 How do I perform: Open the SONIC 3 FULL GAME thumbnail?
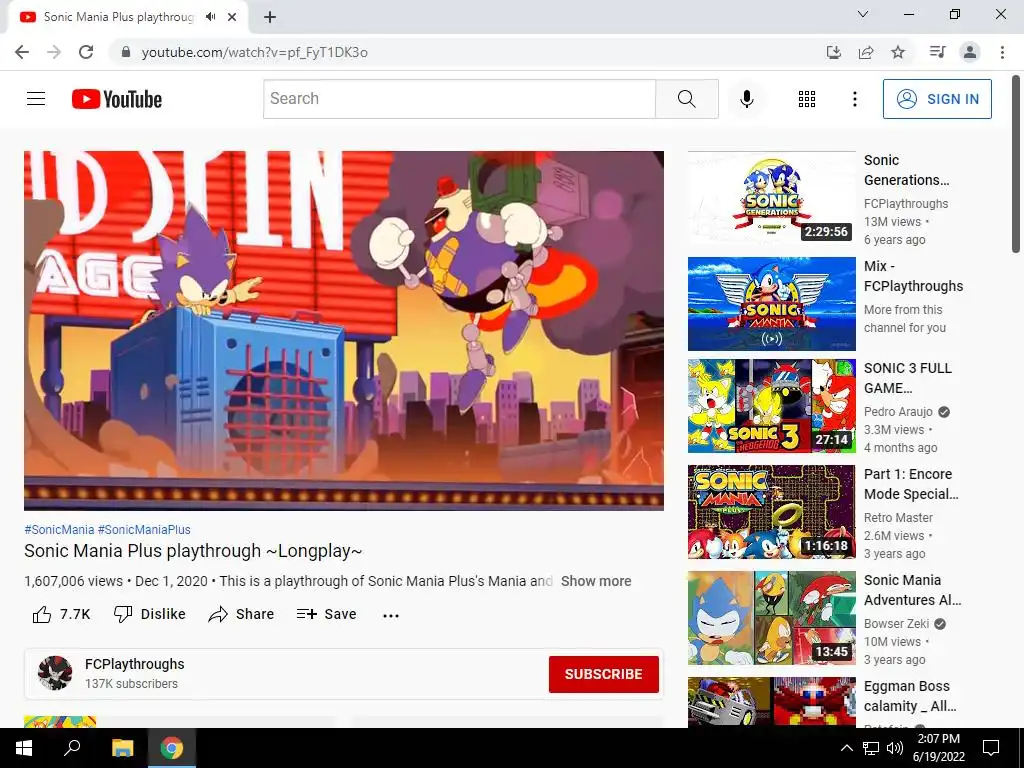771,406
